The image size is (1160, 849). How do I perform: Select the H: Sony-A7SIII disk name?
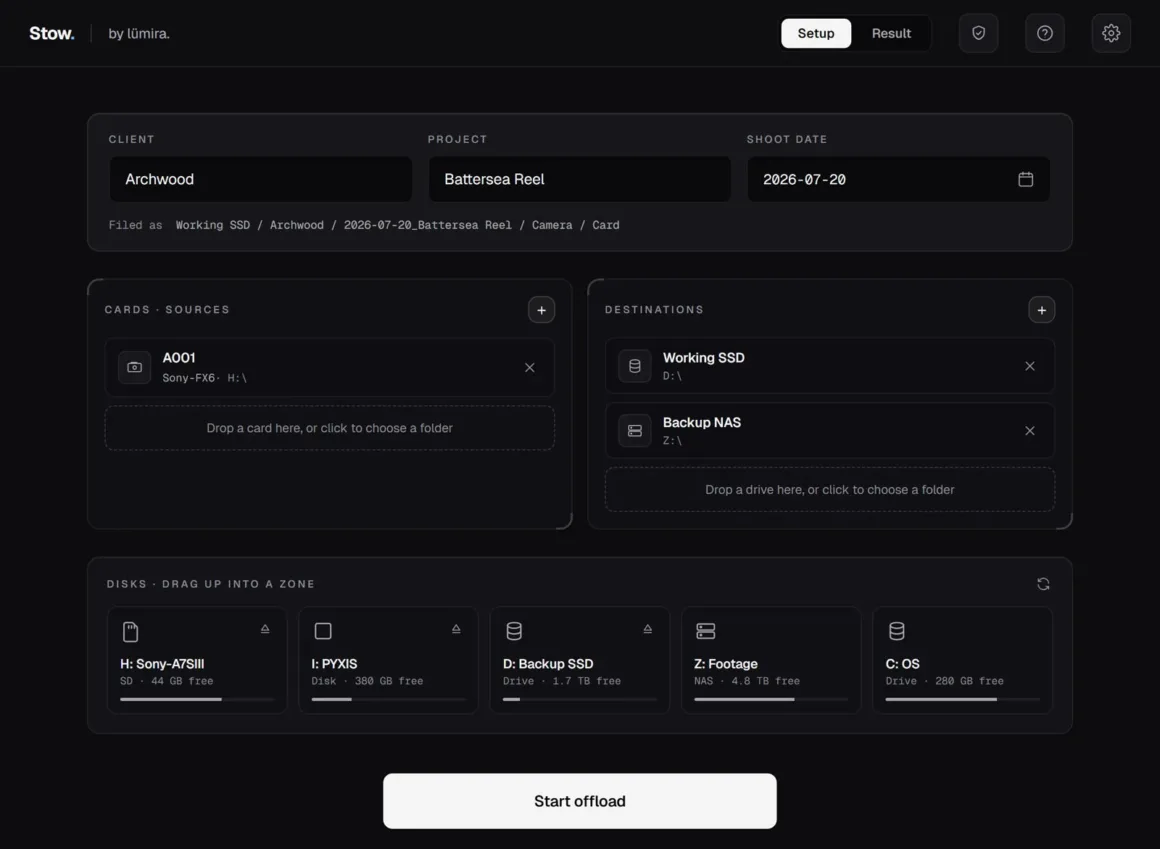162,664
